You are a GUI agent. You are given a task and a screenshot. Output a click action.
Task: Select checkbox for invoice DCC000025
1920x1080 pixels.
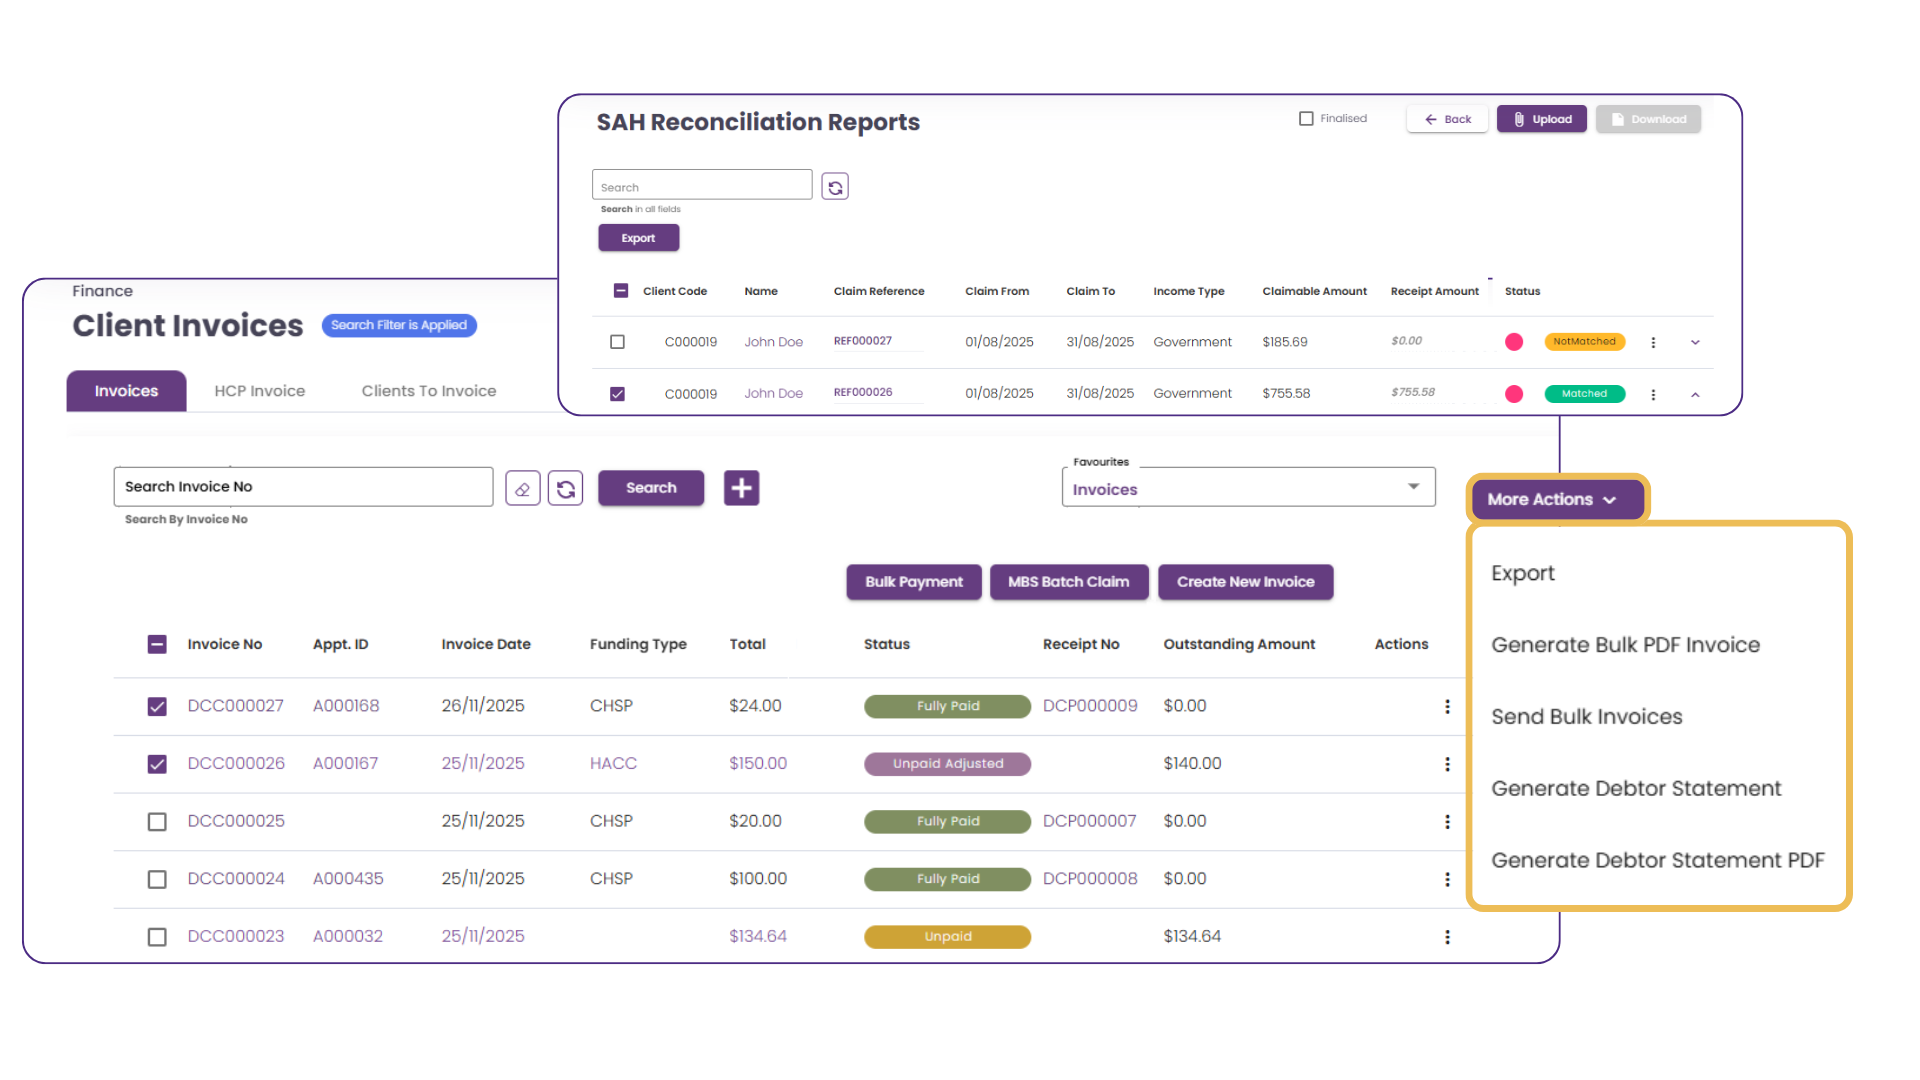click(157, 822)
